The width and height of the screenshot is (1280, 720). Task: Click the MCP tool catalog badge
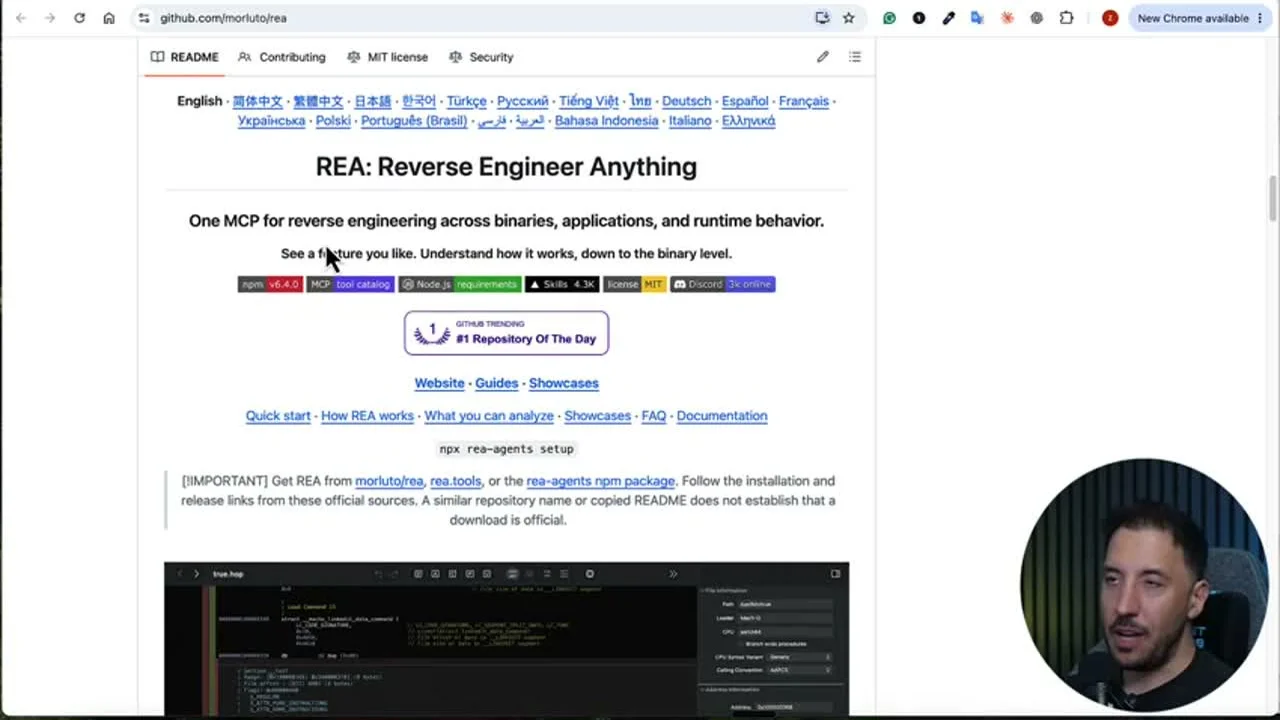pos(350,284)
